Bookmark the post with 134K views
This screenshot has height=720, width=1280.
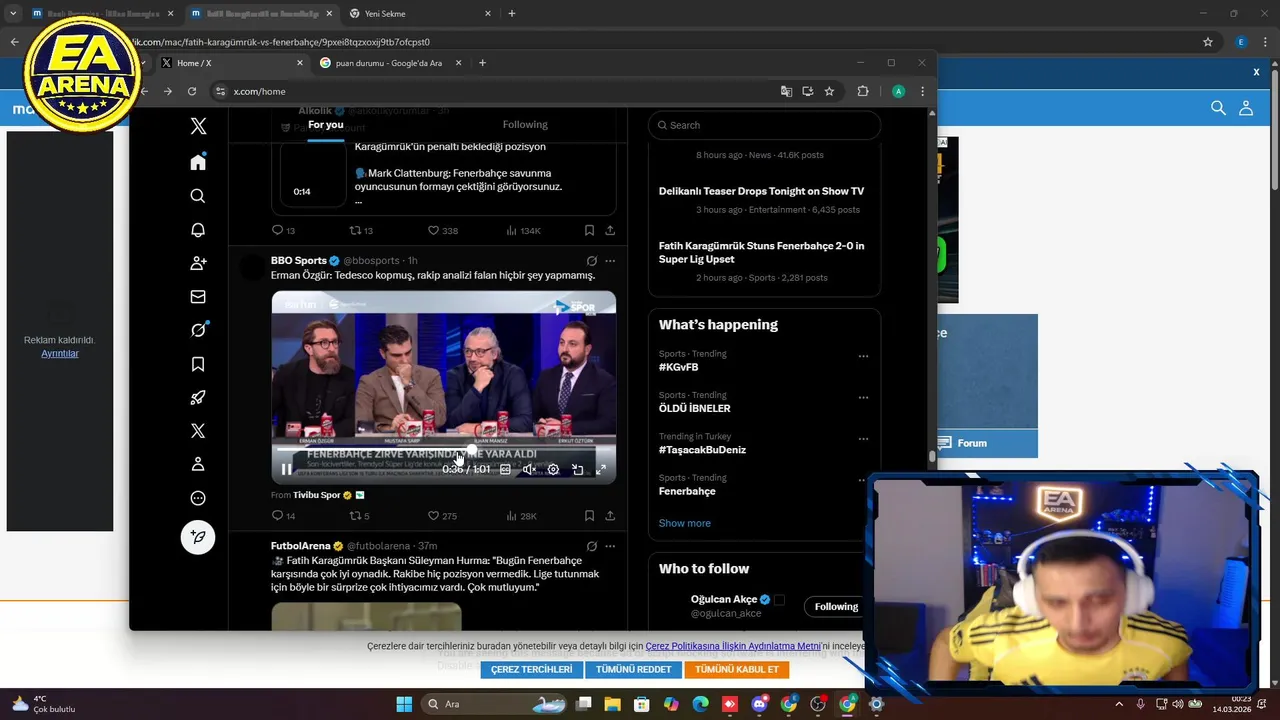589,230
